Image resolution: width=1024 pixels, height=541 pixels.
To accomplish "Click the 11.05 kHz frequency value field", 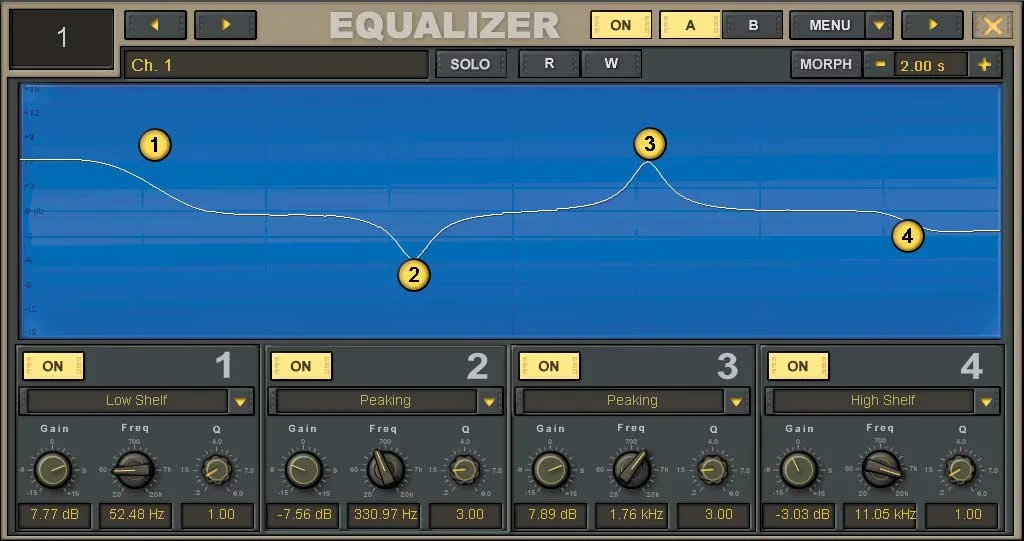I will click(881, 515).
